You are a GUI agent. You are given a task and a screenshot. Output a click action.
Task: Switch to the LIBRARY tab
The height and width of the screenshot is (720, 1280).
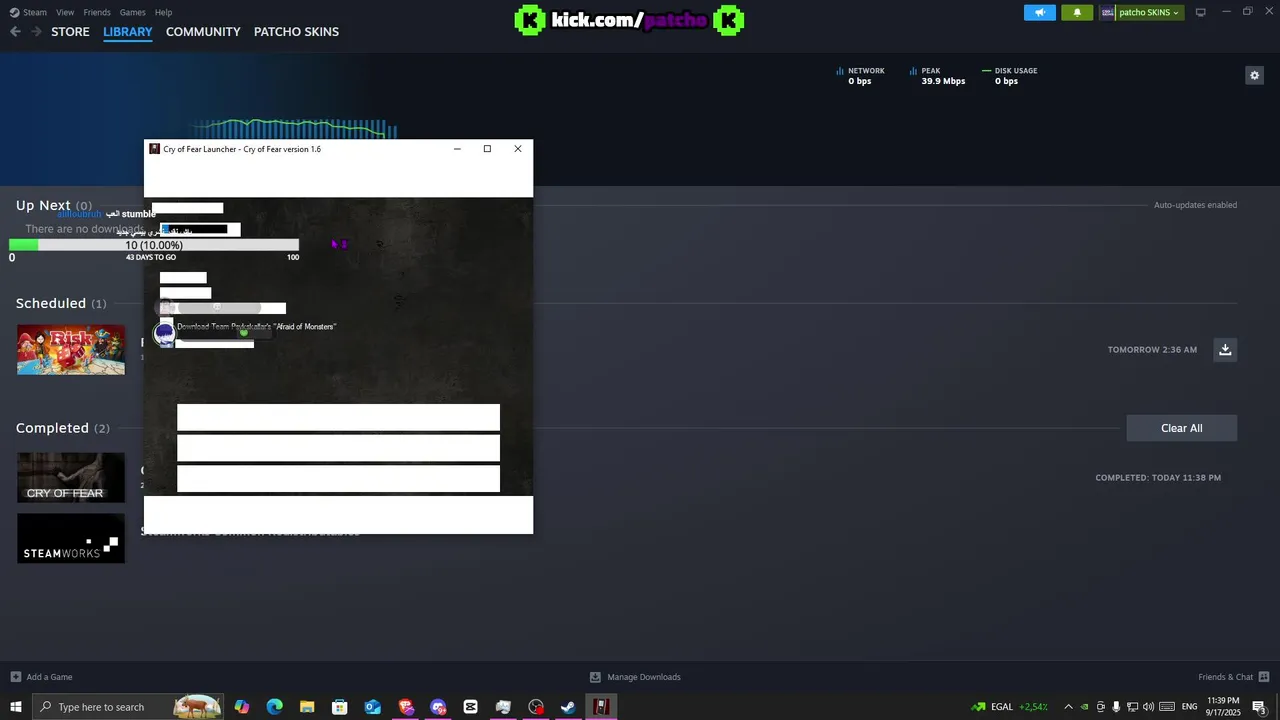pos(128,32)
